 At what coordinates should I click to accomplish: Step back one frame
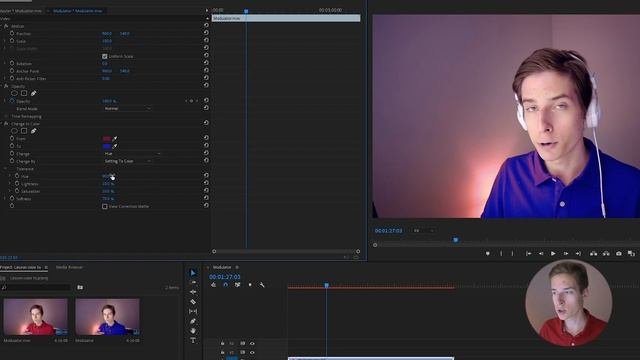click(x=541, y=253)
